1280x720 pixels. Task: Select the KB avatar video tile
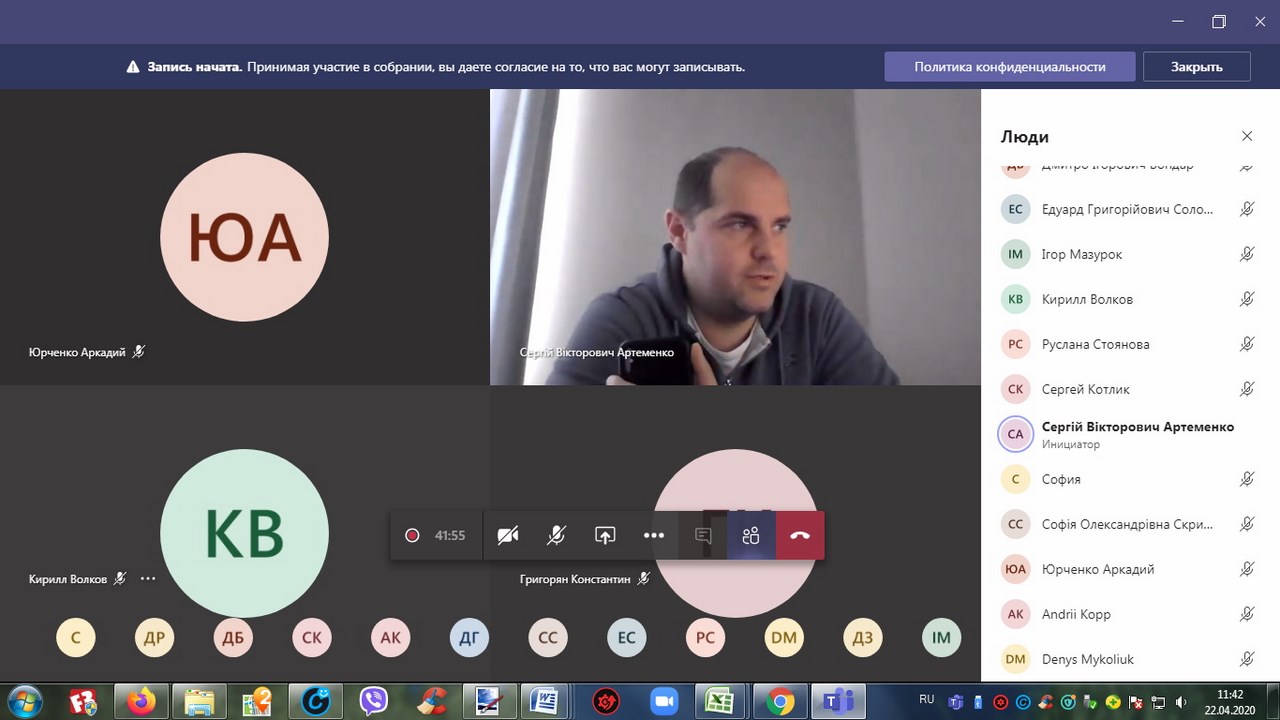(244, 533)
